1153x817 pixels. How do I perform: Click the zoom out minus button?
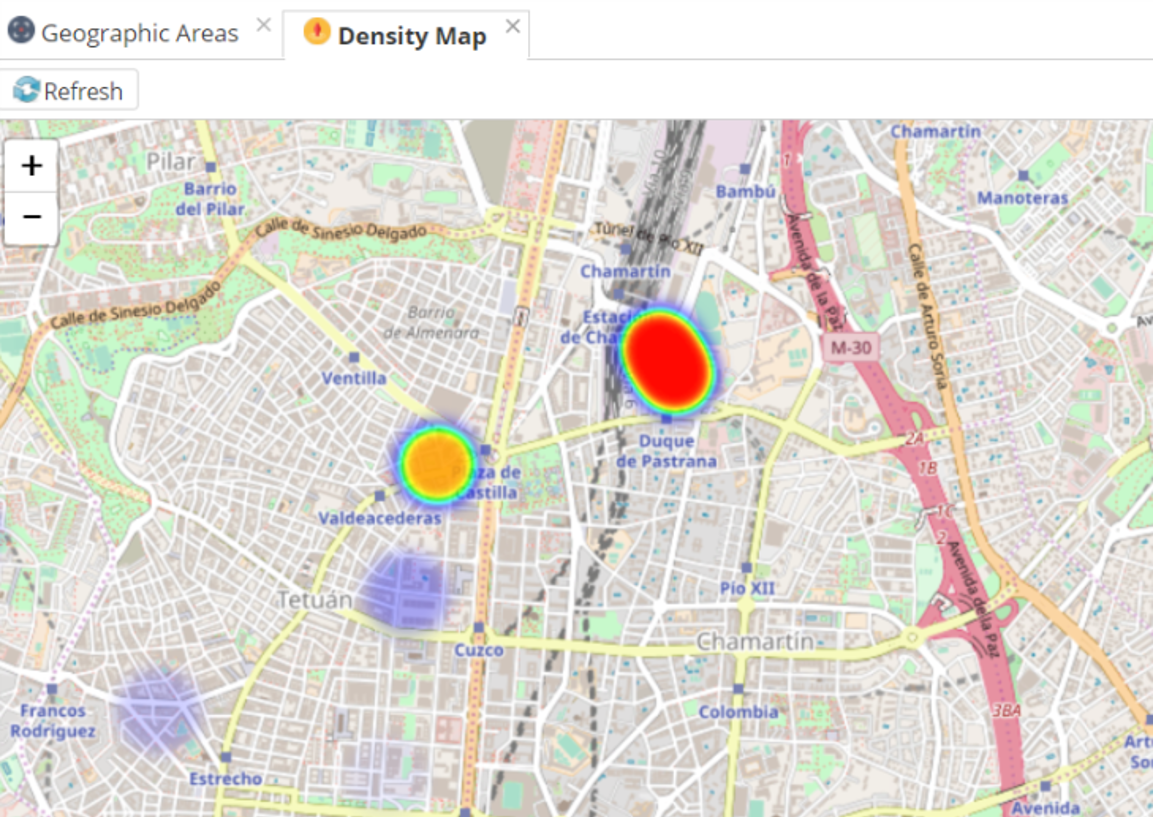click(x=31, y=217)
